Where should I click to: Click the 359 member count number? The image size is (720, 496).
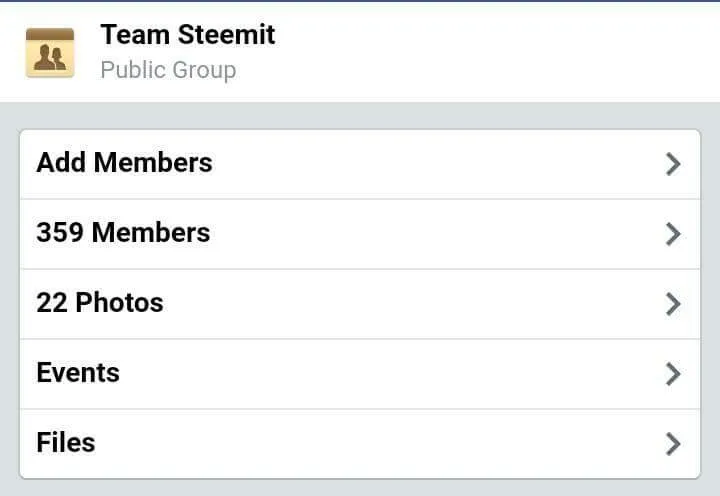tap(60, 232)
